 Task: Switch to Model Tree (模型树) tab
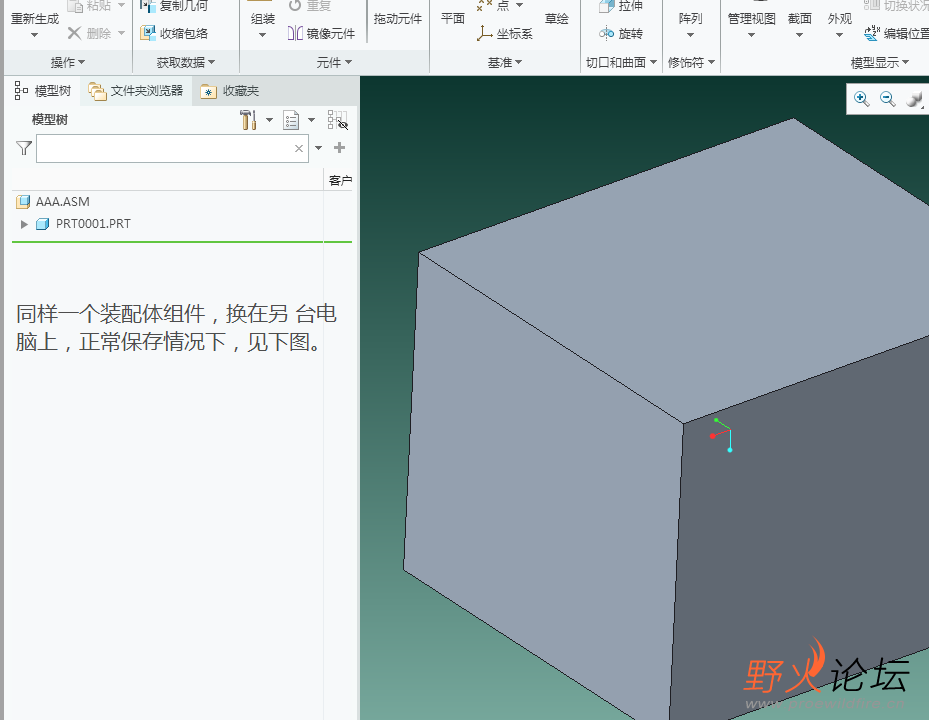43,91
